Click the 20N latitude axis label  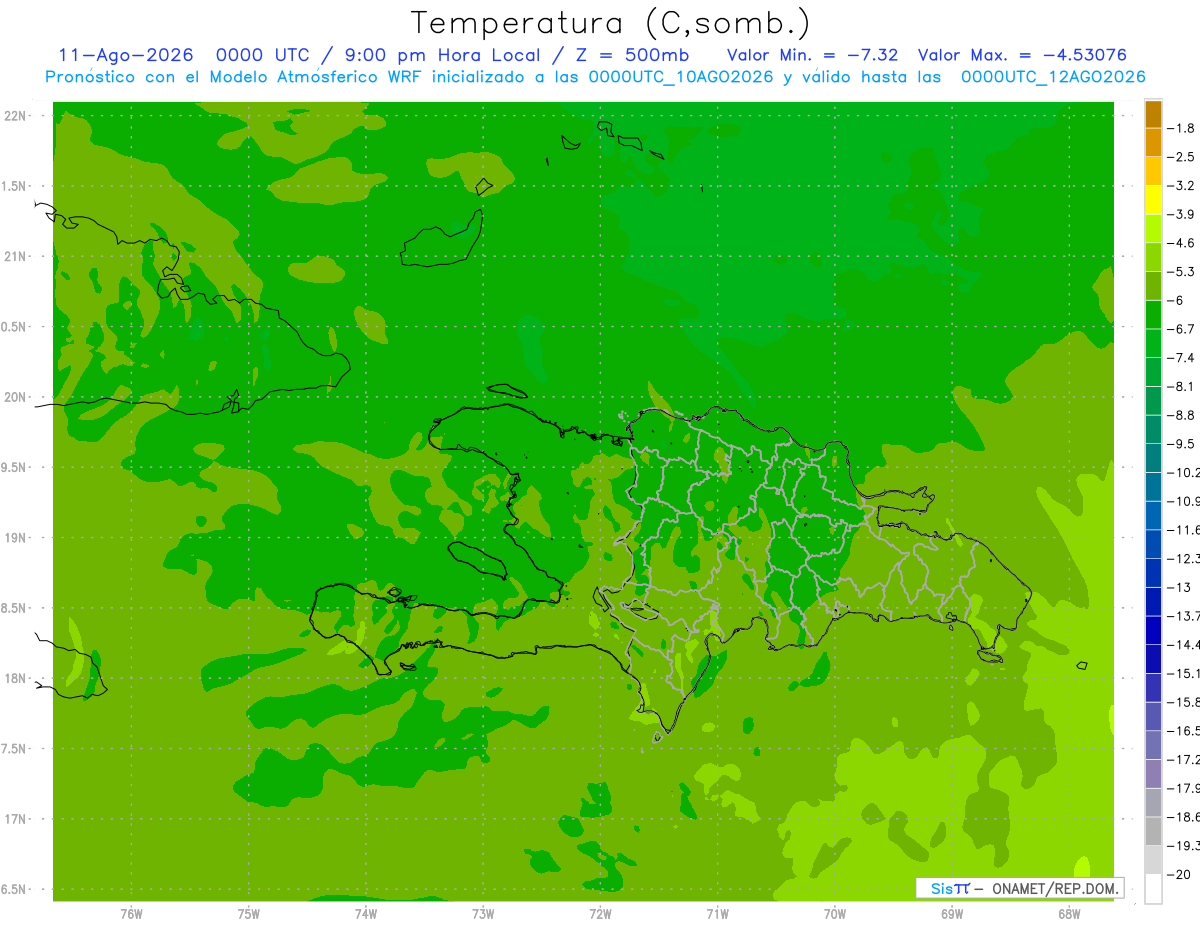click(15, 397)
